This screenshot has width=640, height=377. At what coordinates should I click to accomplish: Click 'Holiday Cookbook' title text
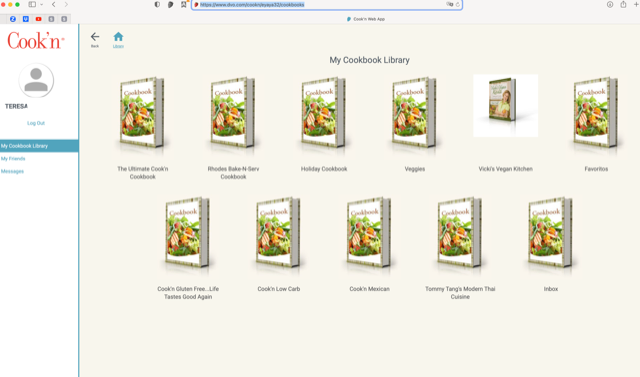click(324, 169)
